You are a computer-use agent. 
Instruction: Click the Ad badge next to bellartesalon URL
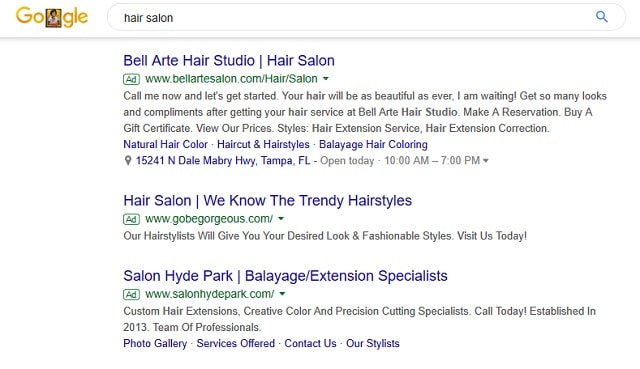point(131,79)
